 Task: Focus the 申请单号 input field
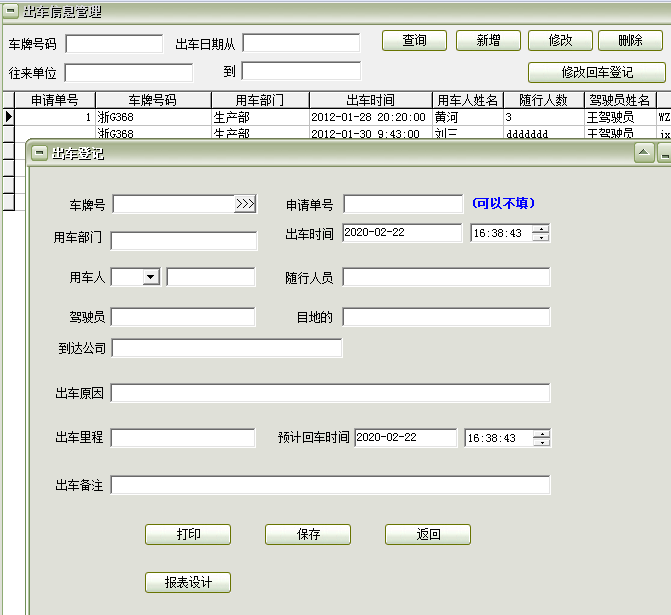[403, 204]
